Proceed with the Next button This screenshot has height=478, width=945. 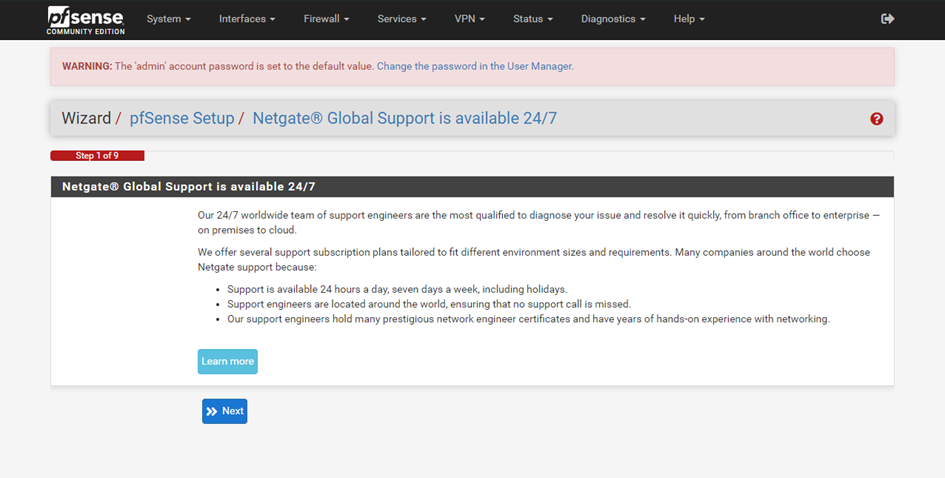point(225,411)
